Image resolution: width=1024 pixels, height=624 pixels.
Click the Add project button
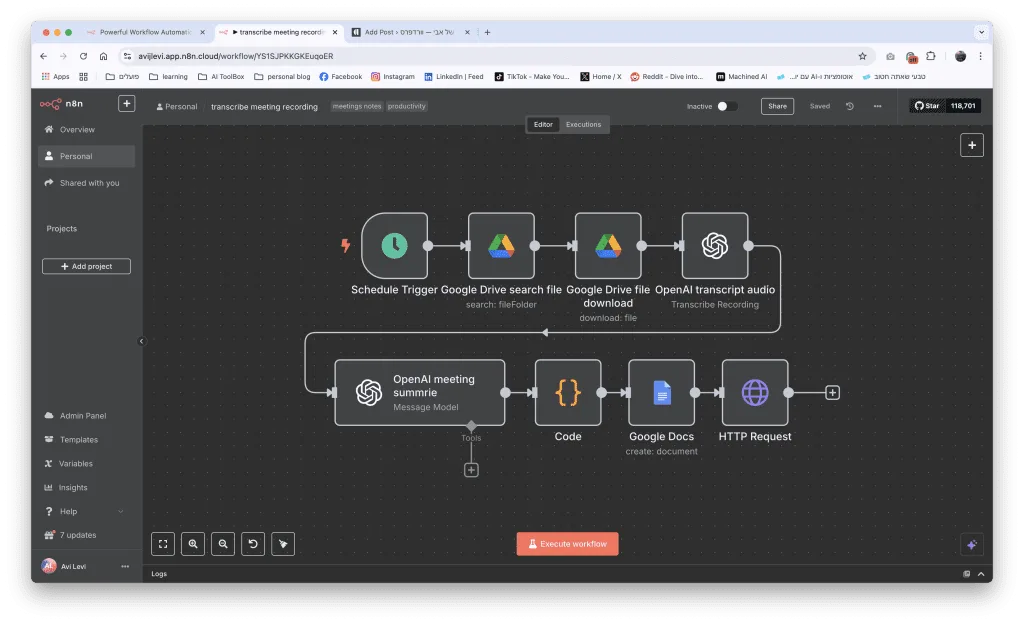coord(86,266)
